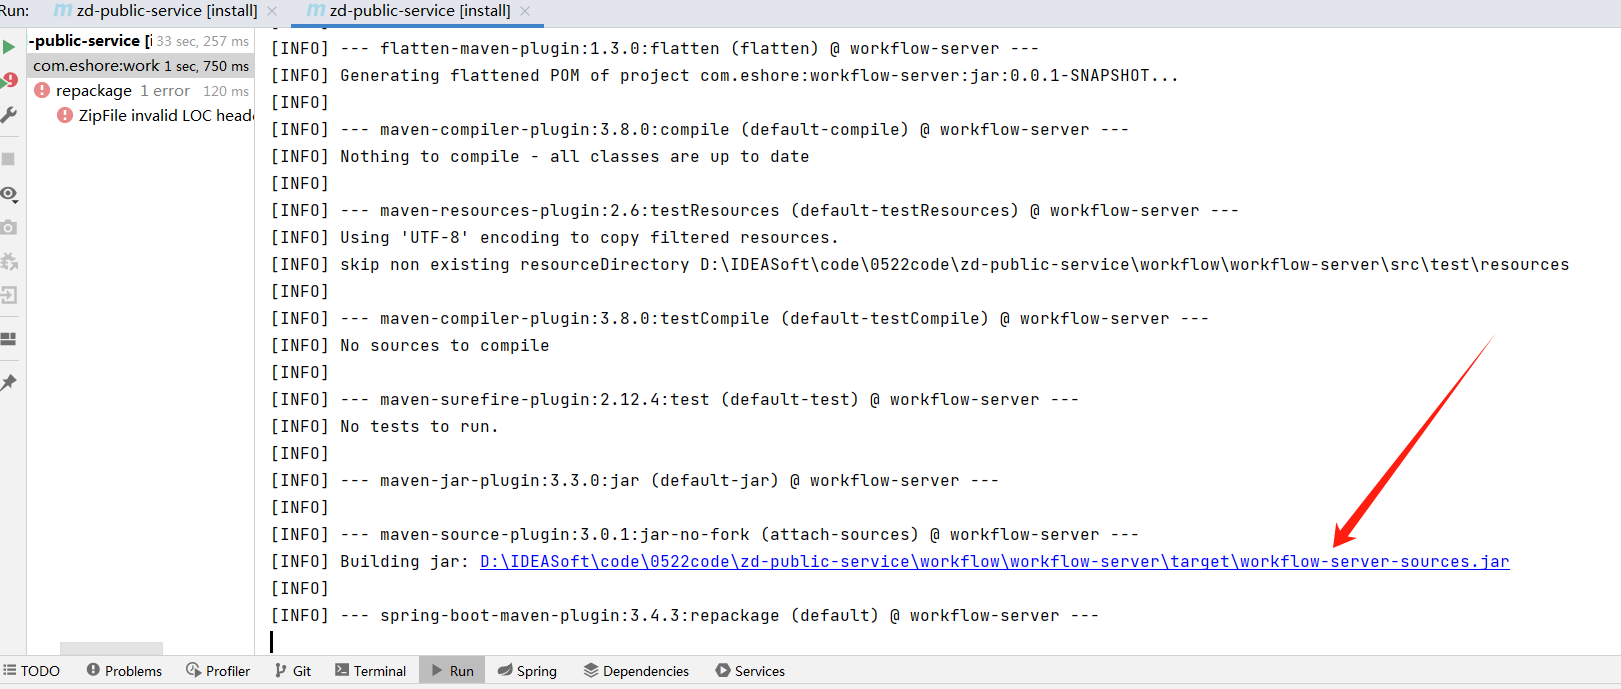Open the Terminal tool window
Viewport: 1621px width, 689px height.
(x=370, y=671)
